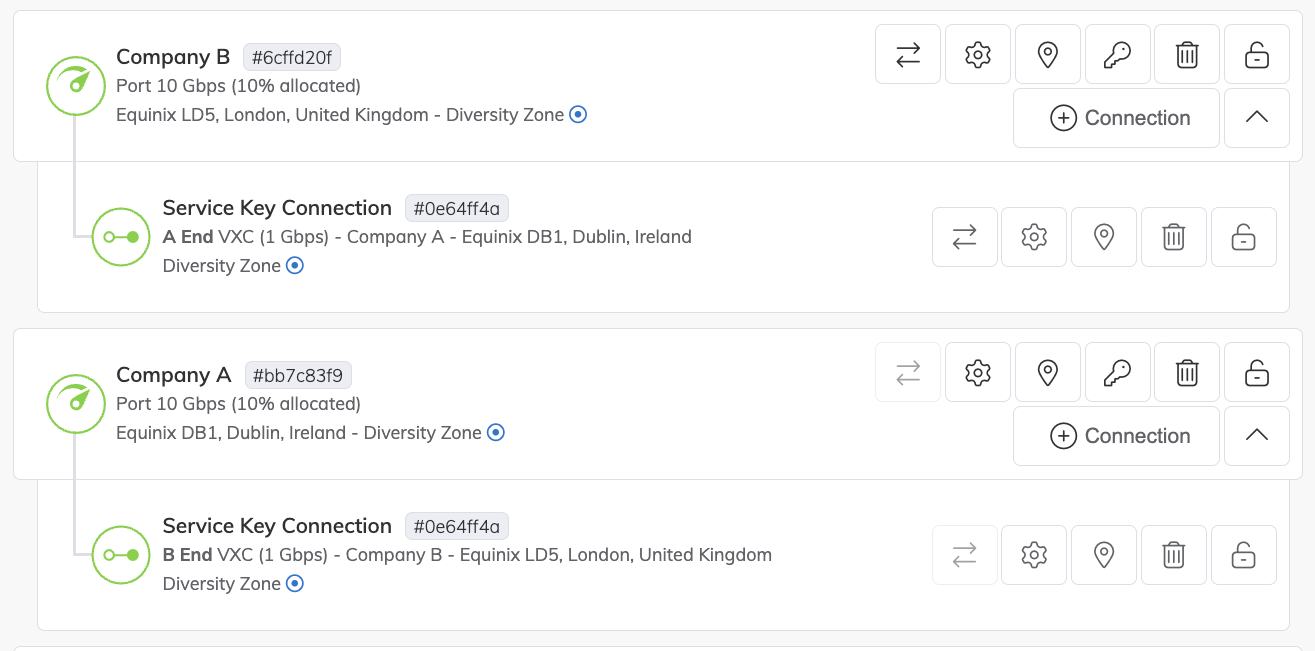The width and height of the screenshot is (1315, 651).
Task: Toggle Company A port lock icon
Action: [x=1257, y=372]
